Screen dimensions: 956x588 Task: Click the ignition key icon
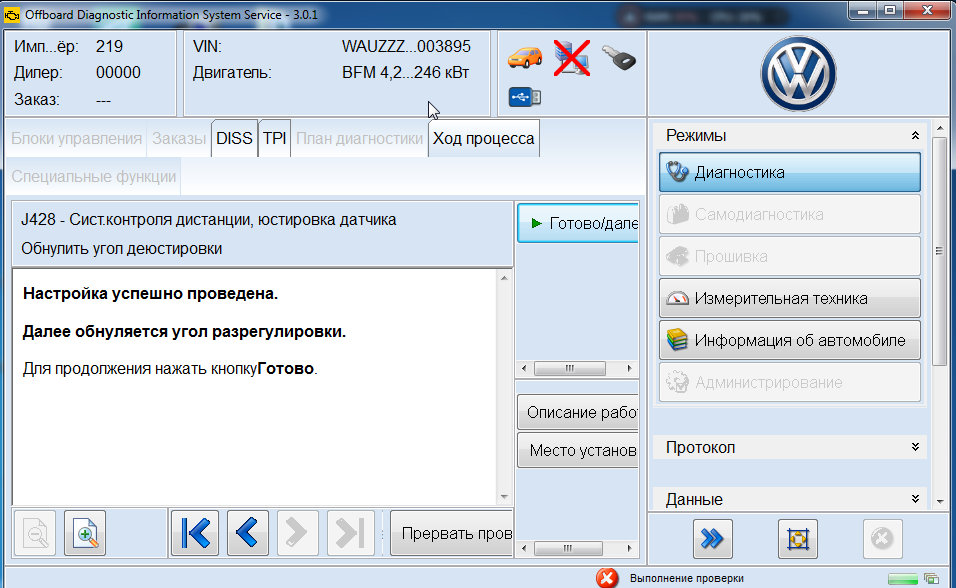(619, 59)
